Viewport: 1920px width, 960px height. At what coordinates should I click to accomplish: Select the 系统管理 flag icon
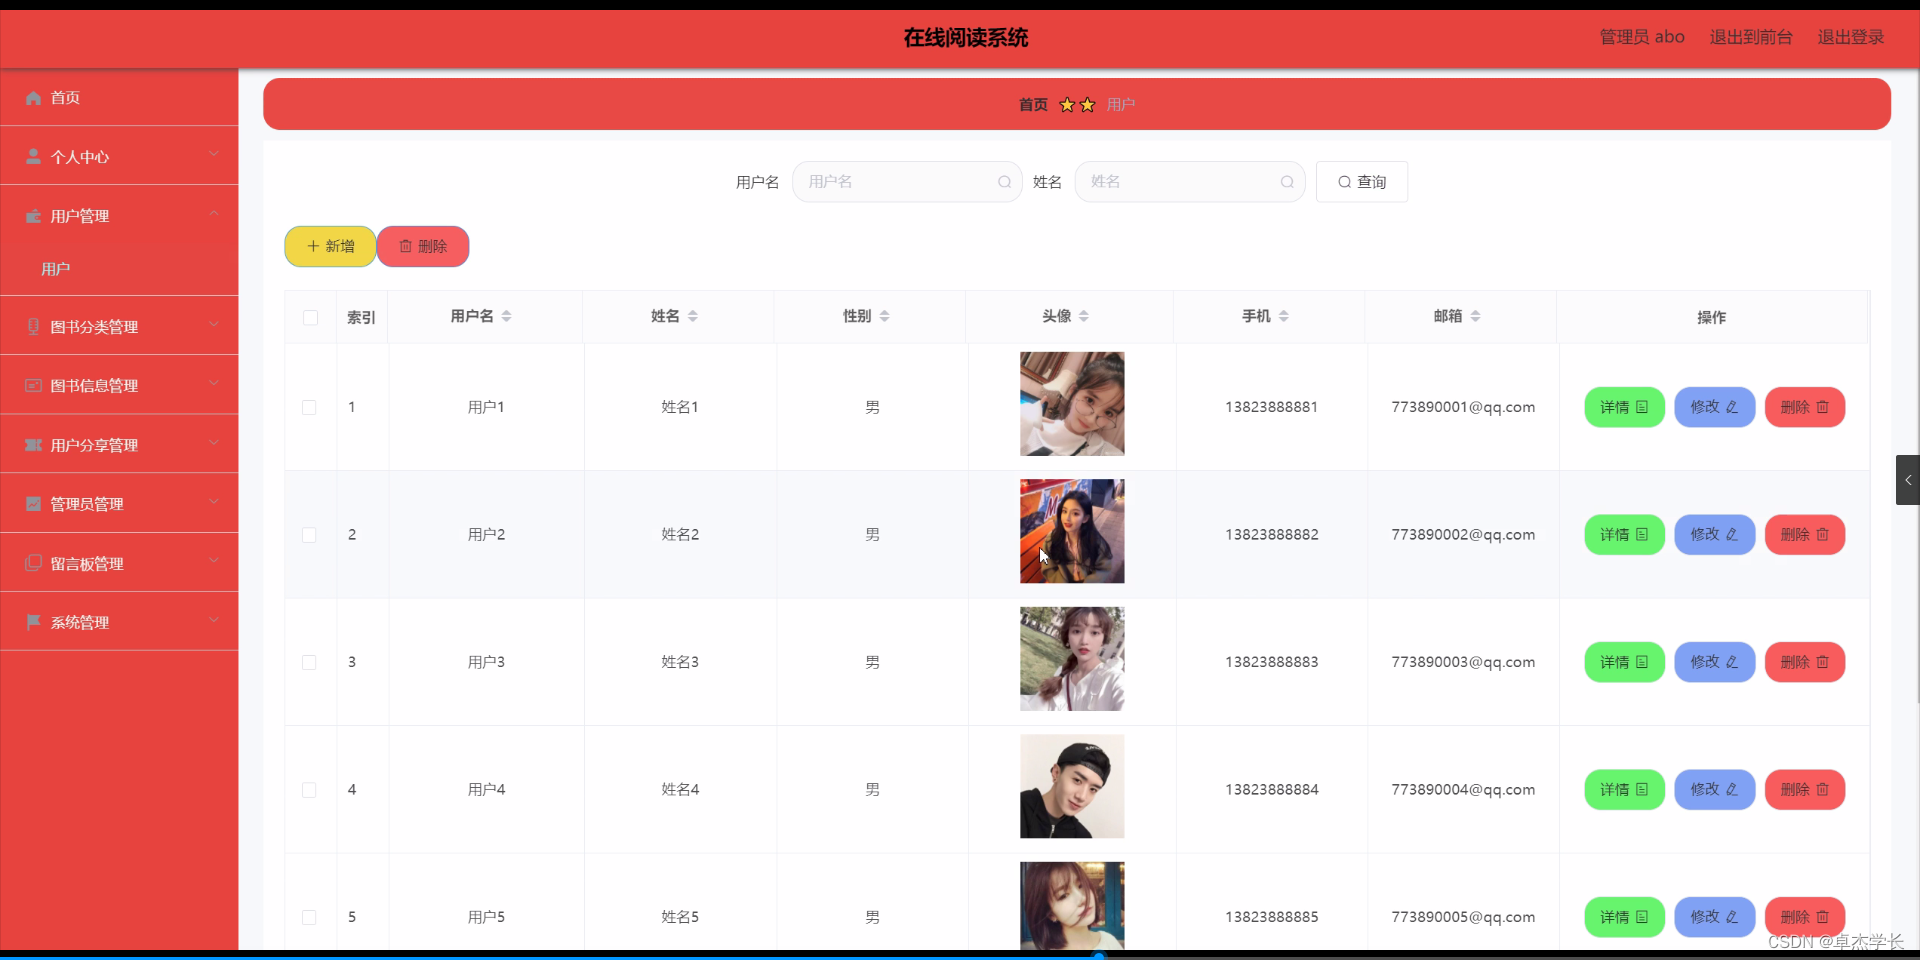coord(33,622)
